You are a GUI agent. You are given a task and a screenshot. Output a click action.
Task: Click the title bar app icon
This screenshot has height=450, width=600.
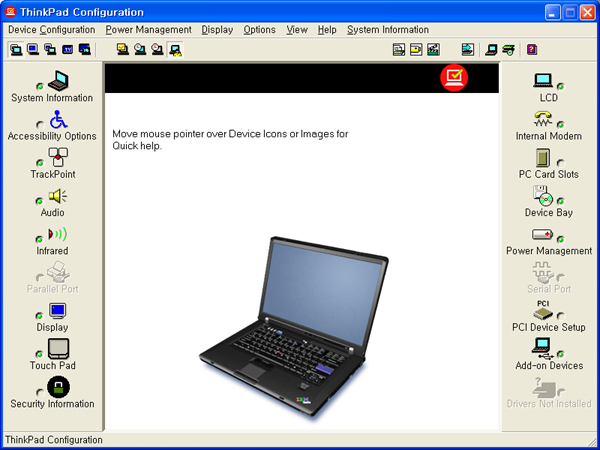point(10,12)
